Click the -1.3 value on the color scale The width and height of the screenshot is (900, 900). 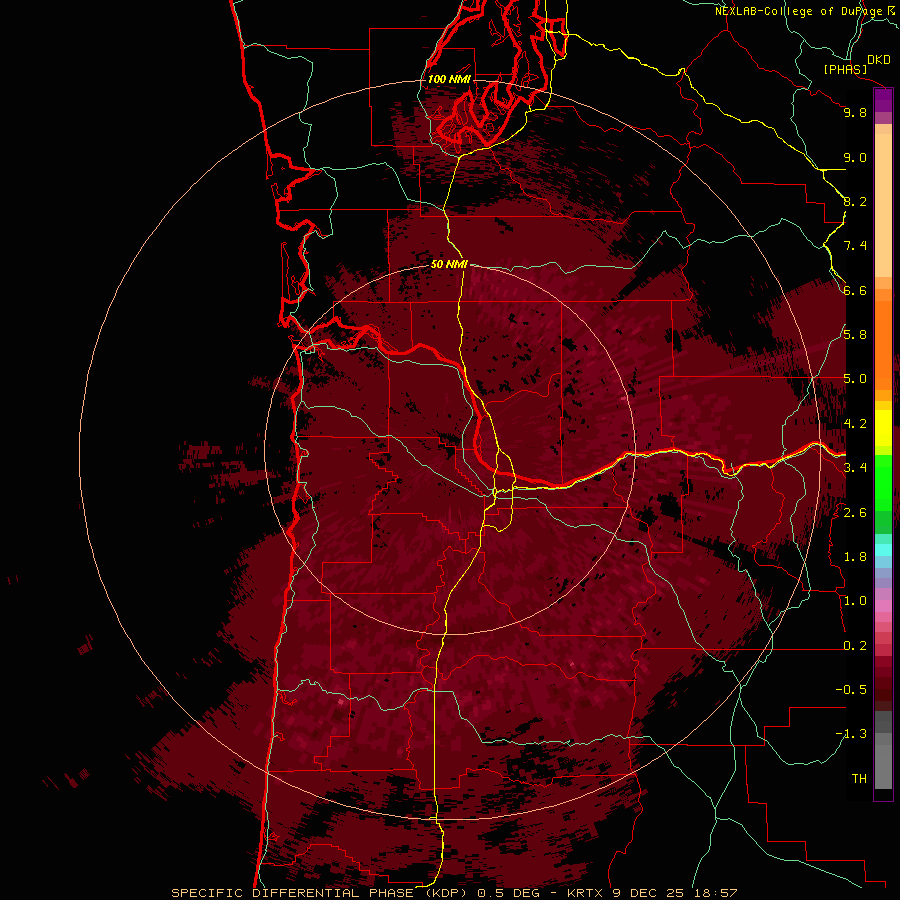click(x=851, y=734)
